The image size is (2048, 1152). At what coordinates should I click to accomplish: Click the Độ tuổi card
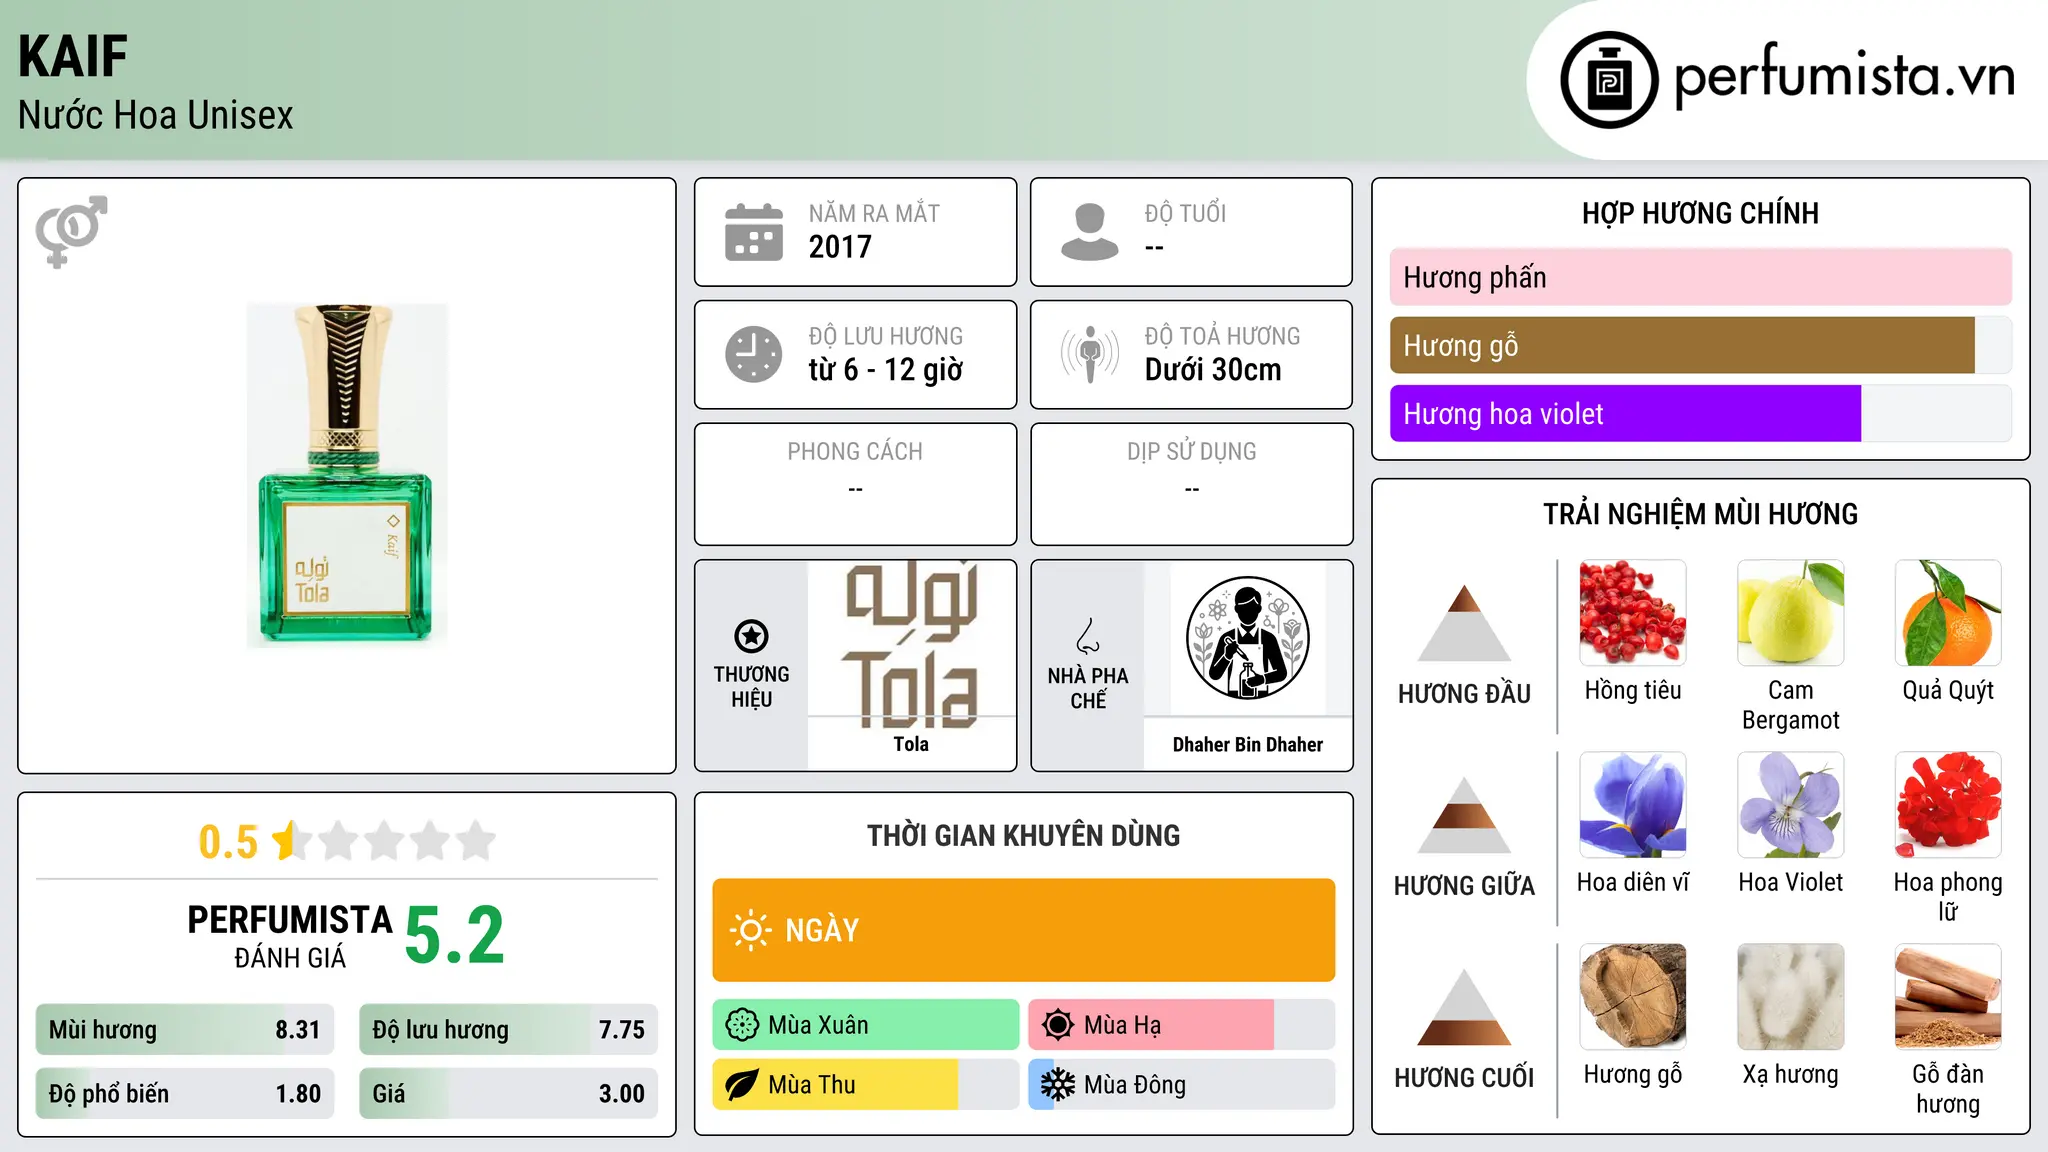tap(1191, 232)
